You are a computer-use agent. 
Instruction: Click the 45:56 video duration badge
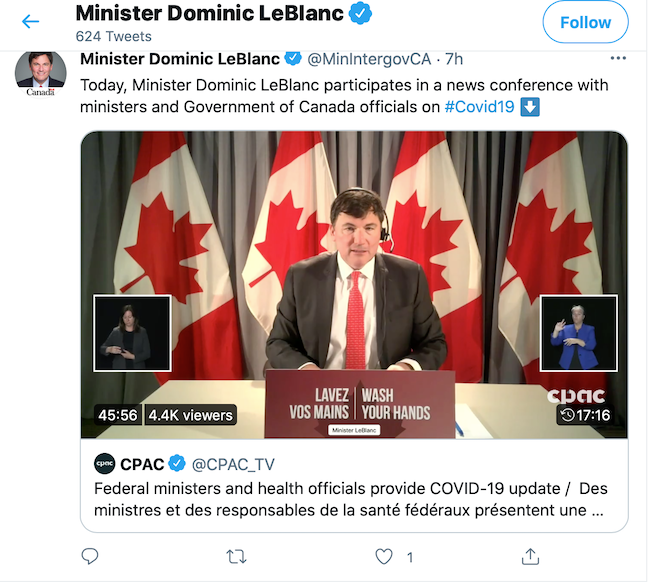pos(118,414)
